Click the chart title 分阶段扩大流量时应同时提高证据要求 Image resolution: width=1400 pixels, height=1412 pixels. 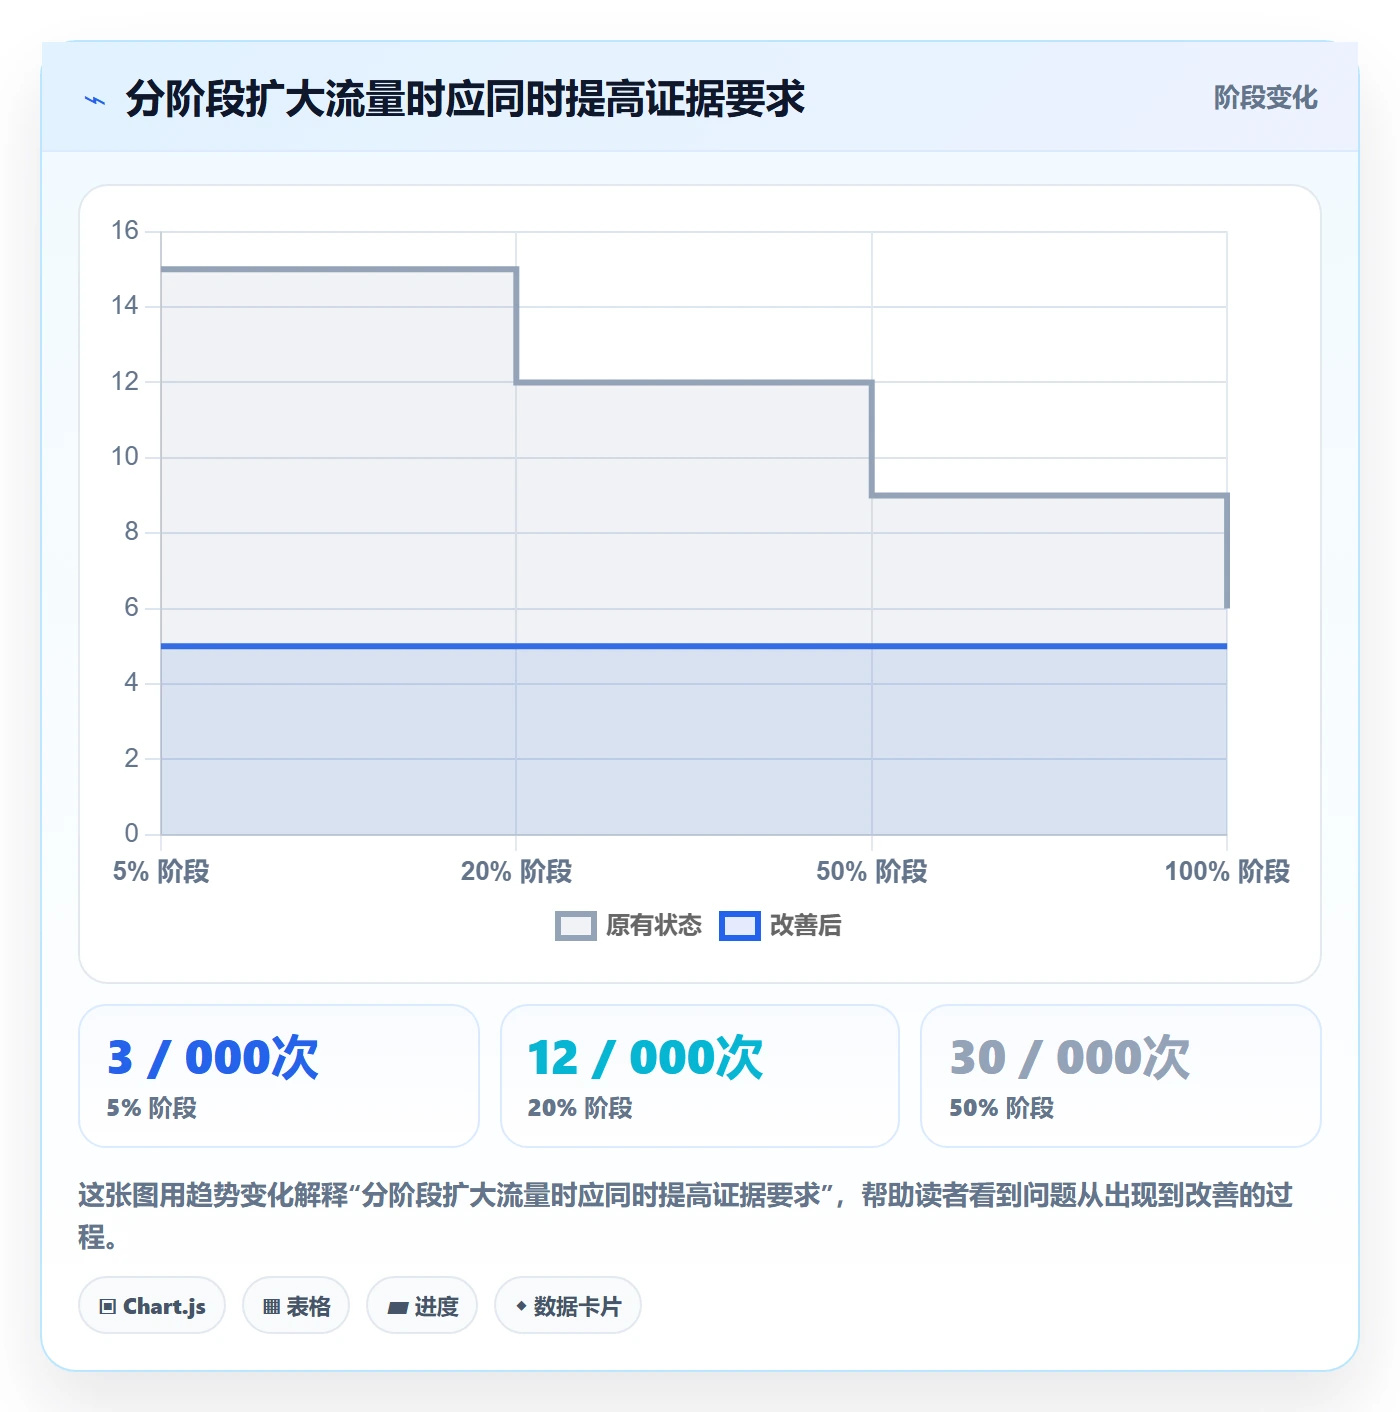(465, 99)
